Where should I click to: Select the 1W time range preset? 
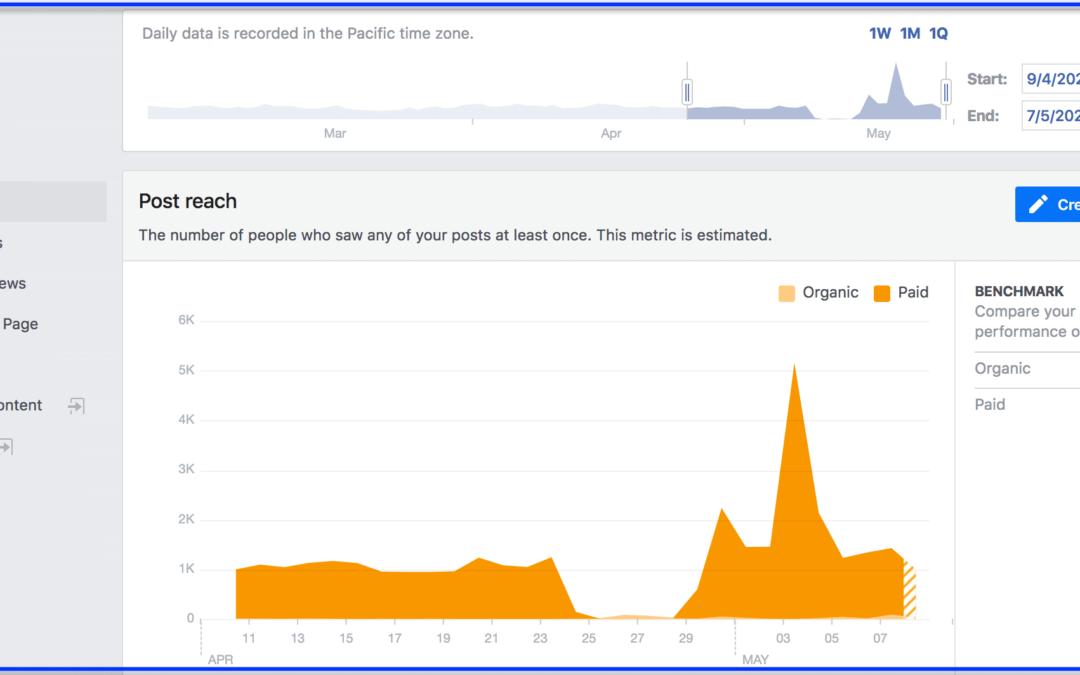[x=879, y=33]
